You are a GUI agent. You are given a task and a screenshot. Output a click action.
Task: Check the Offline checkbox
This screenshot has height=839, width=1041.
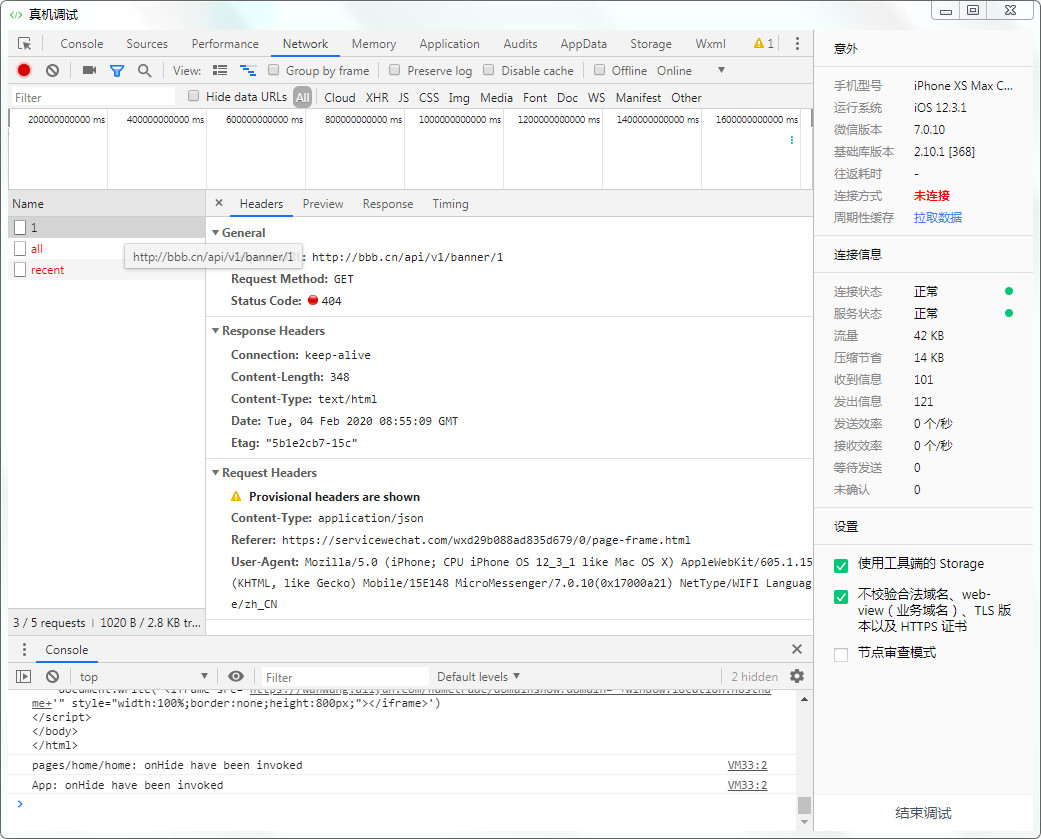click(x=600, y=70)
